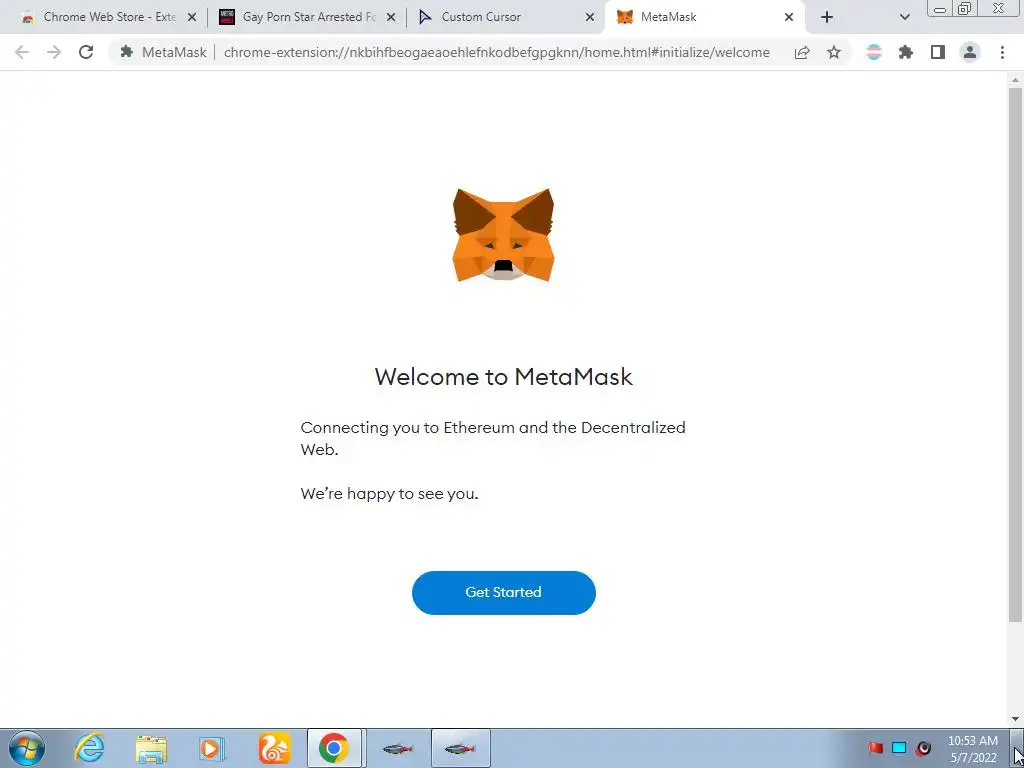Open the Extensions puzzle menu

pyautogui.click(x=906, y=52)
